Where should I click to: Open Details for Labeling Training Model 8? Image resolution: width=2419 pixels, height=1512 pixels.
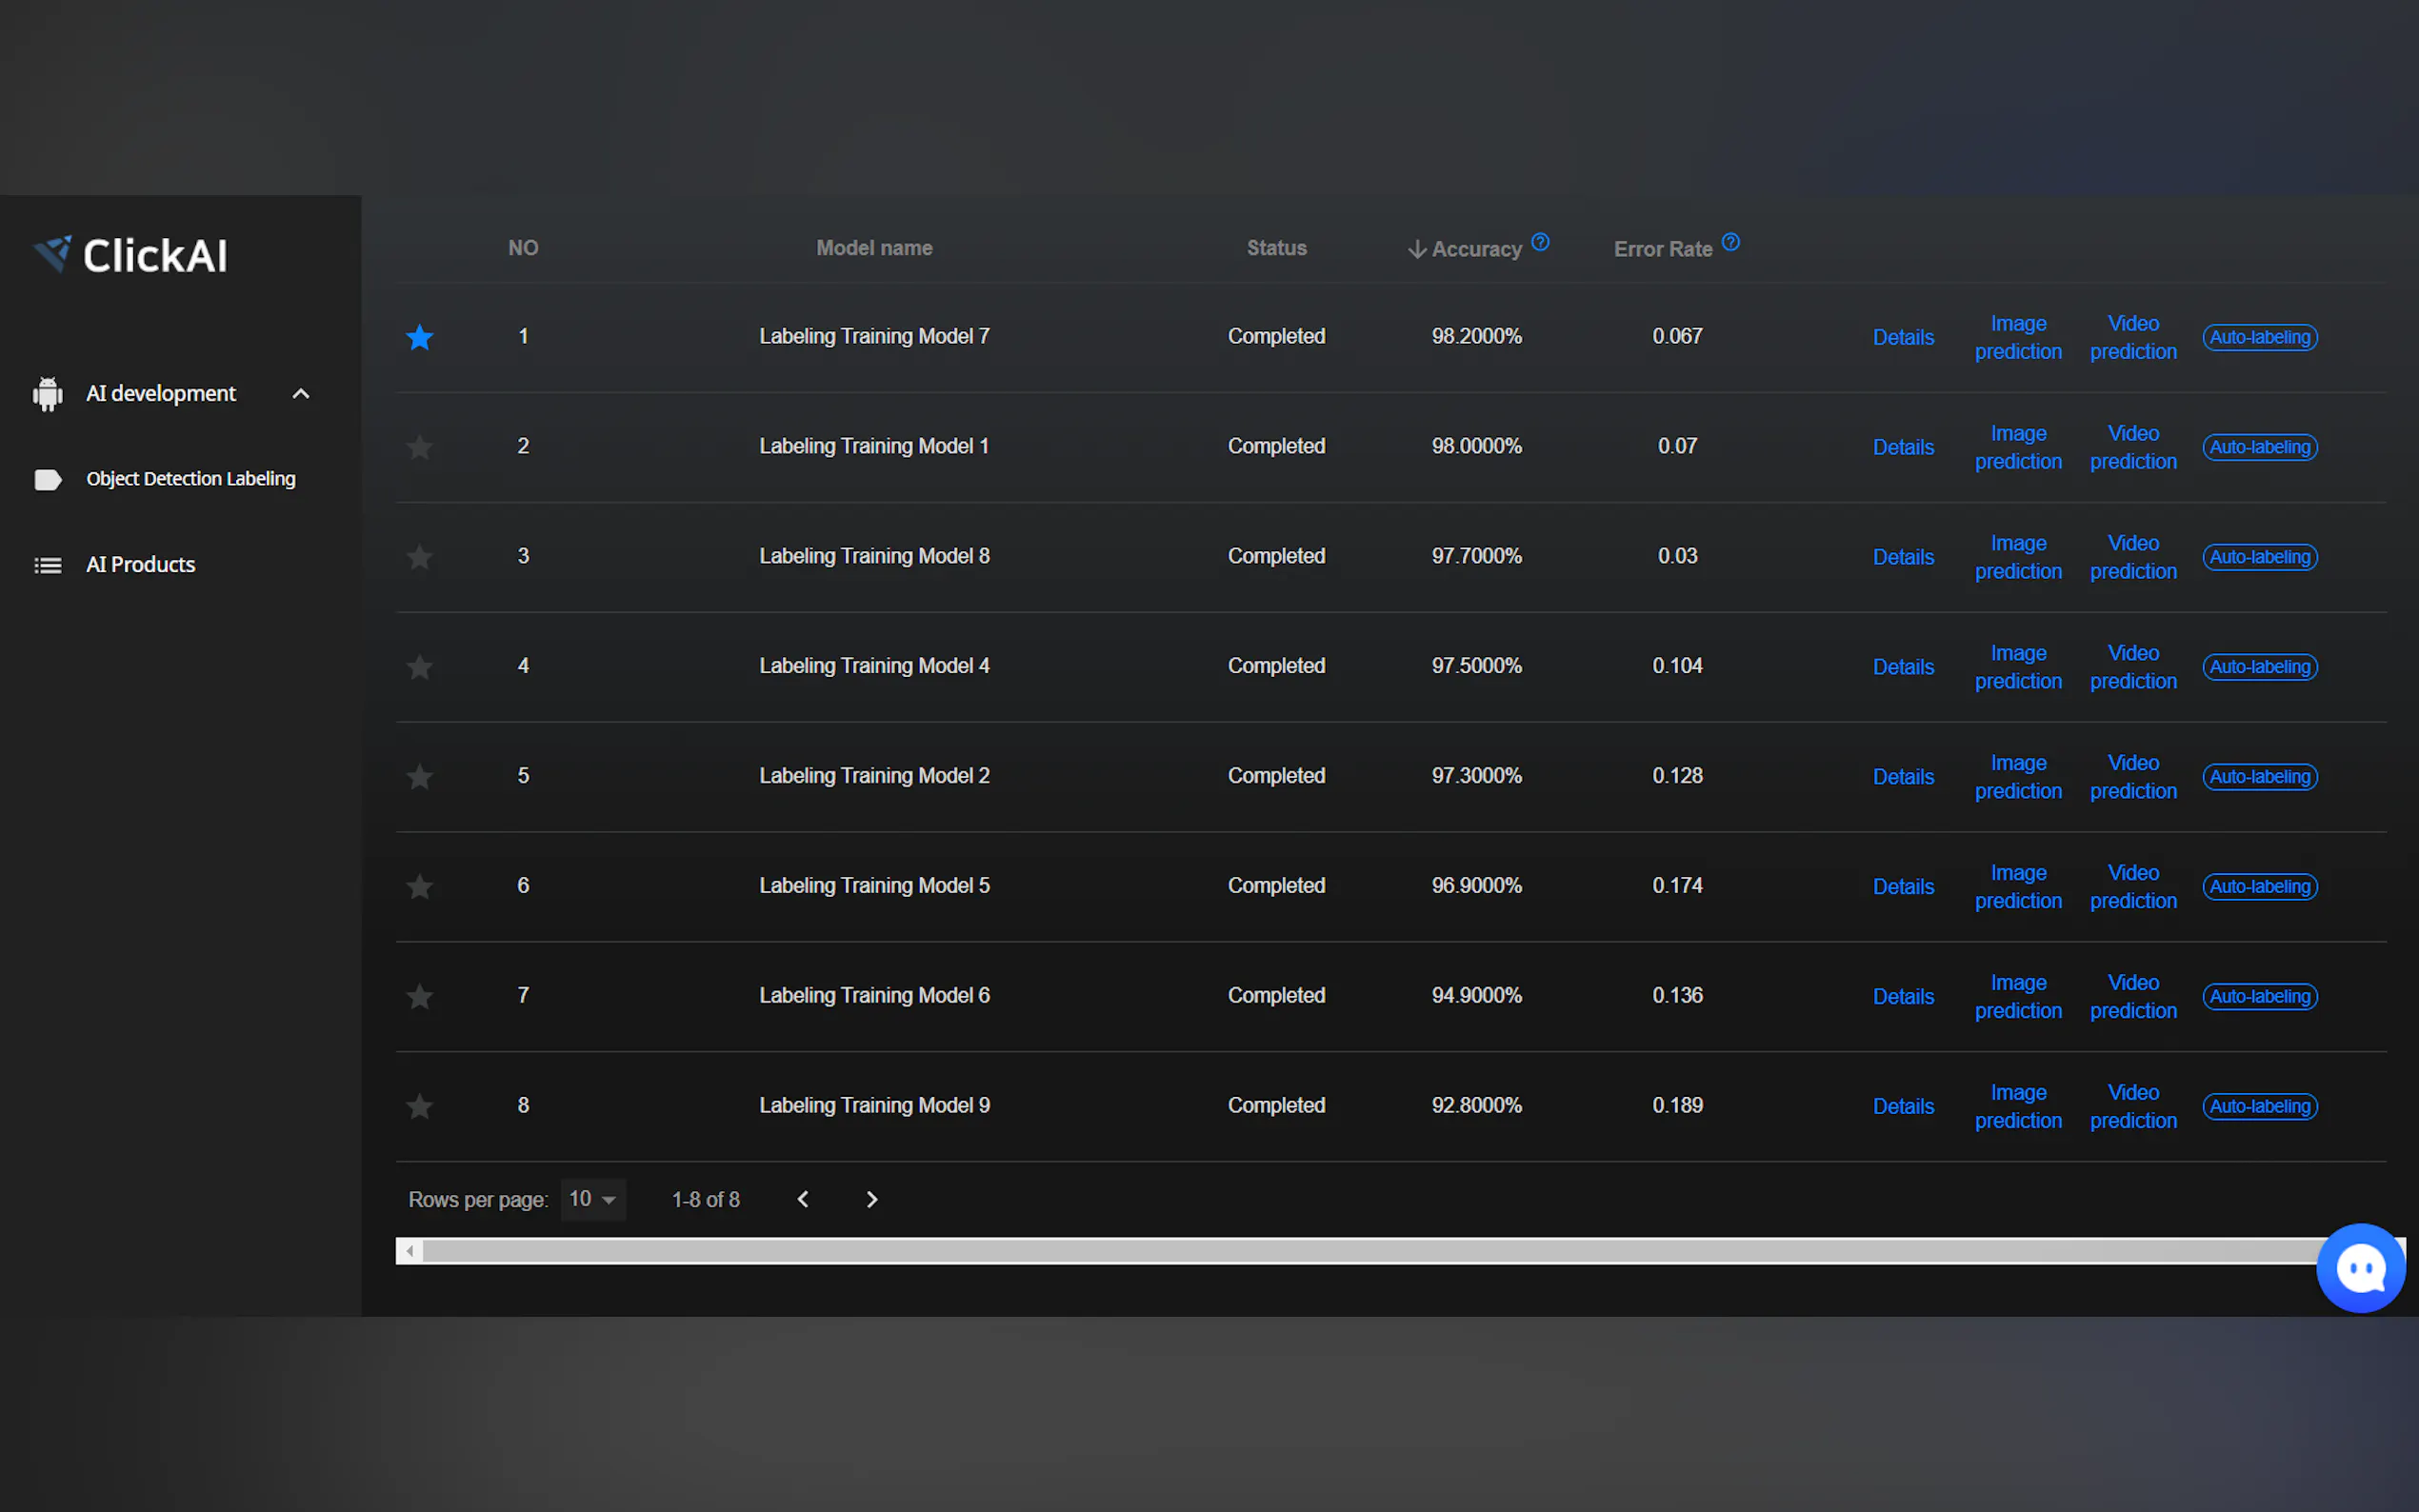(1902, 557)
